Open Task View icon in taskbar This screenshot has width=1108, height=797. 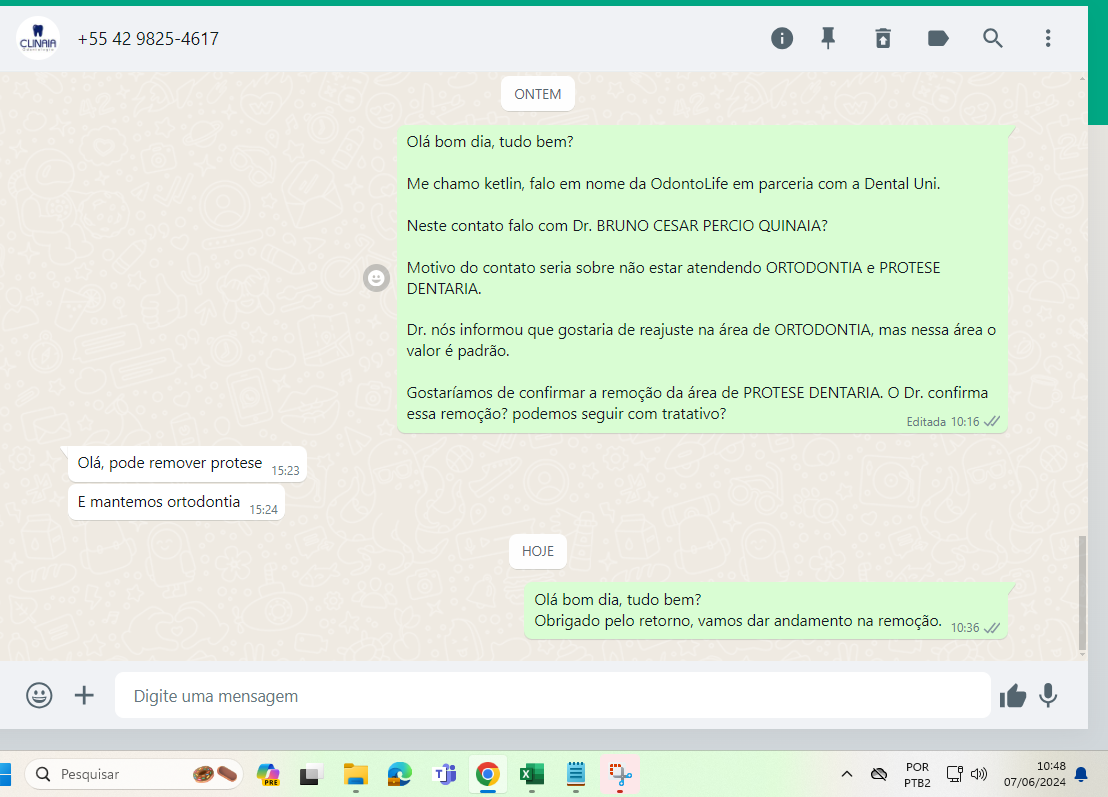[310, 774]
